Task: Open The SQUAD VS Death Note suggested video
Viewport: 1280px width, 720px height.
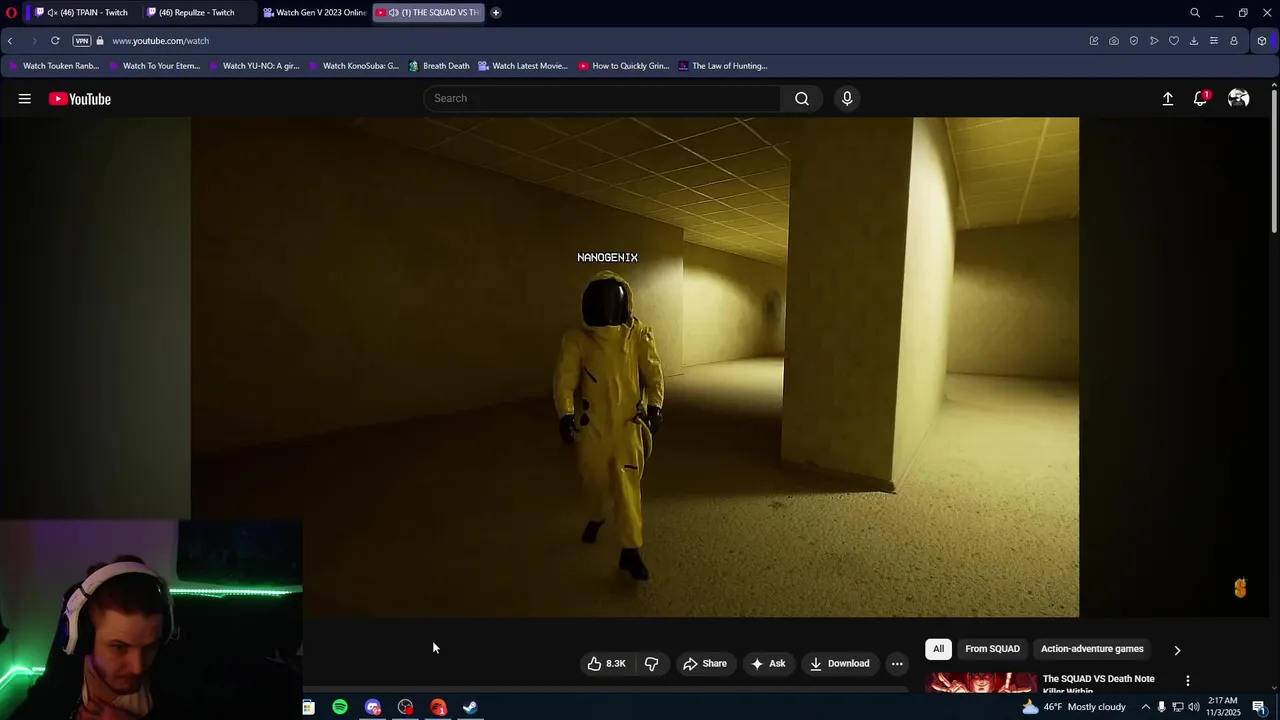Action: [x=1098, y=684]
